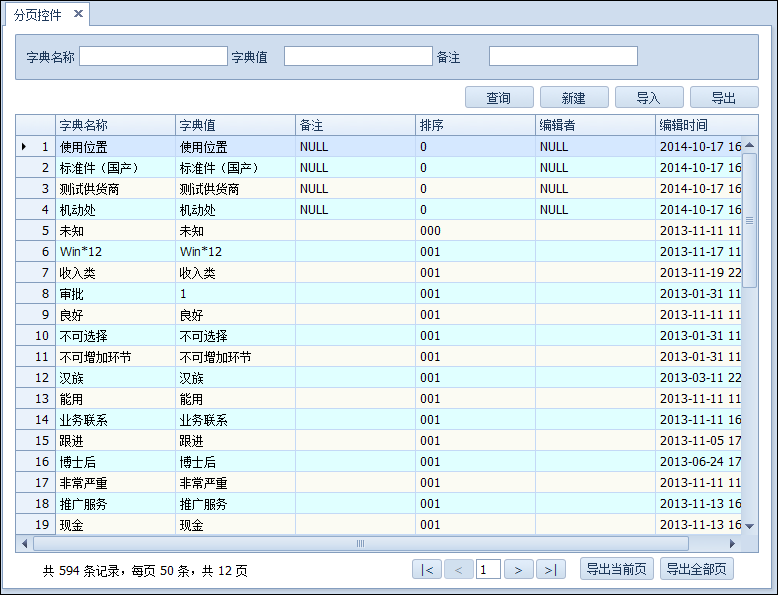Screen dimensions: 778x595
Task: Click 导出当前页 button
Action: point(617,569)
